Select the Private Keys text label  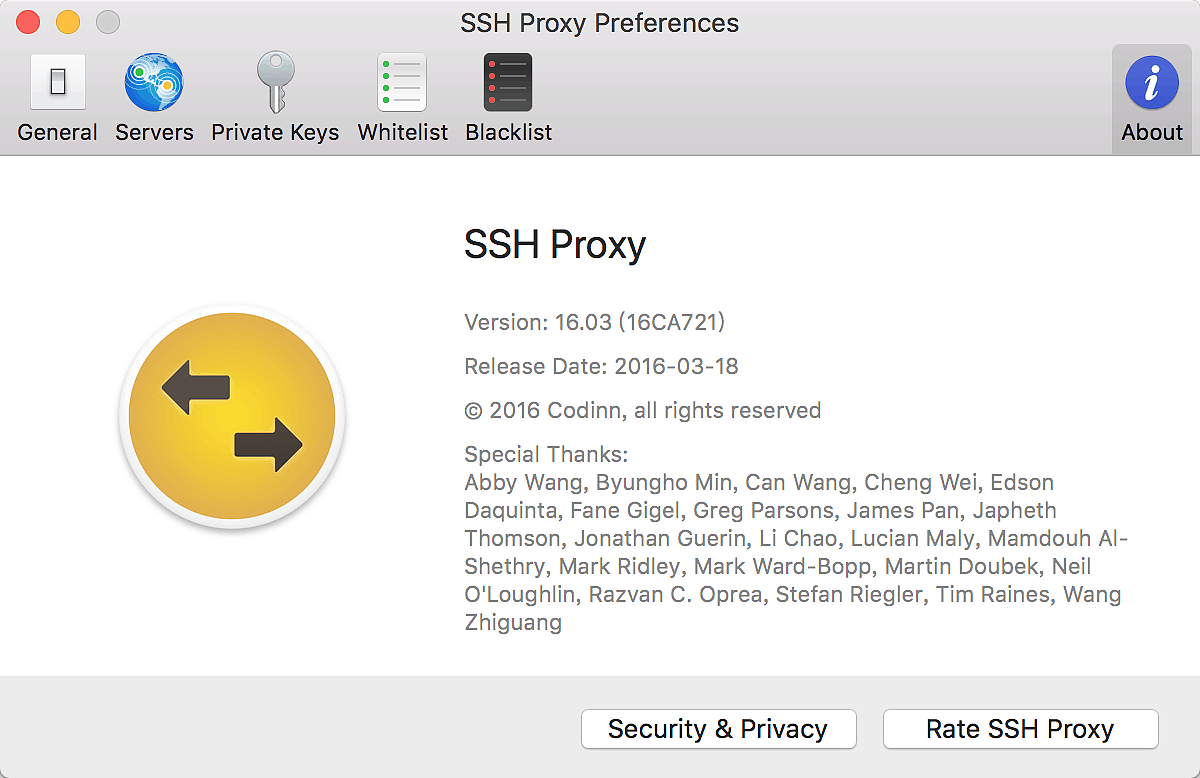click(275, 132)
